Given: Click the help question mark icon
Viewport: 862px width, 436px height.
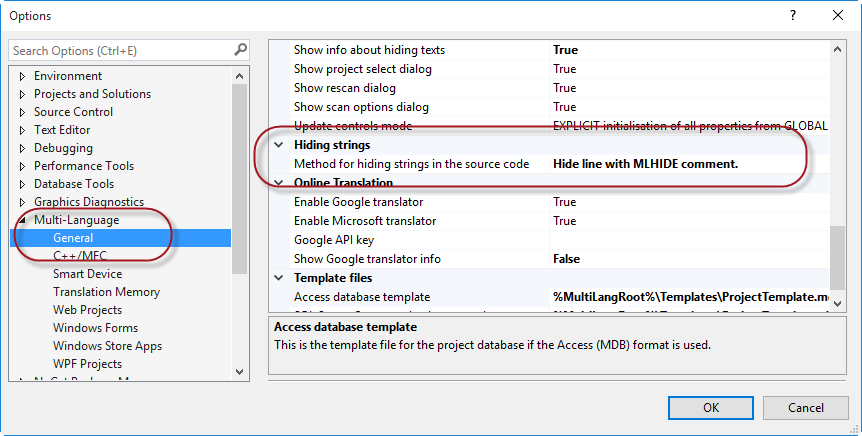Looking at the screenshot, I should click(793, 15).
